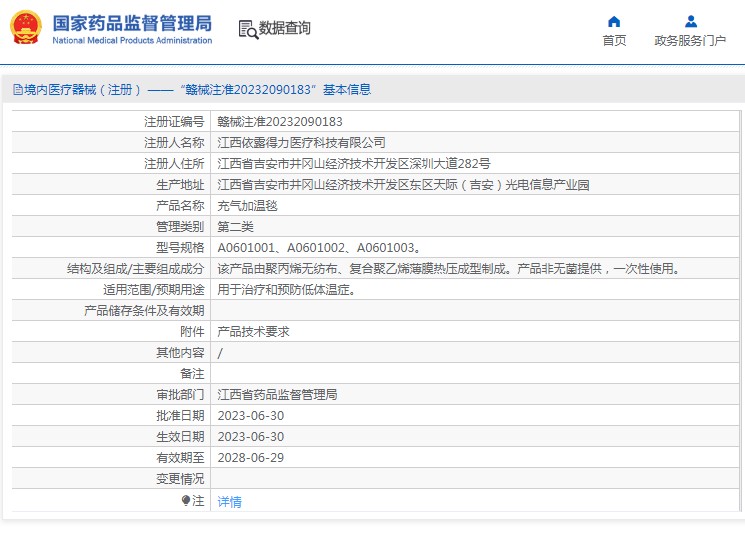Select the 附件 label
This screenshot has height=533, width=745.
click(x=192, y=332)
